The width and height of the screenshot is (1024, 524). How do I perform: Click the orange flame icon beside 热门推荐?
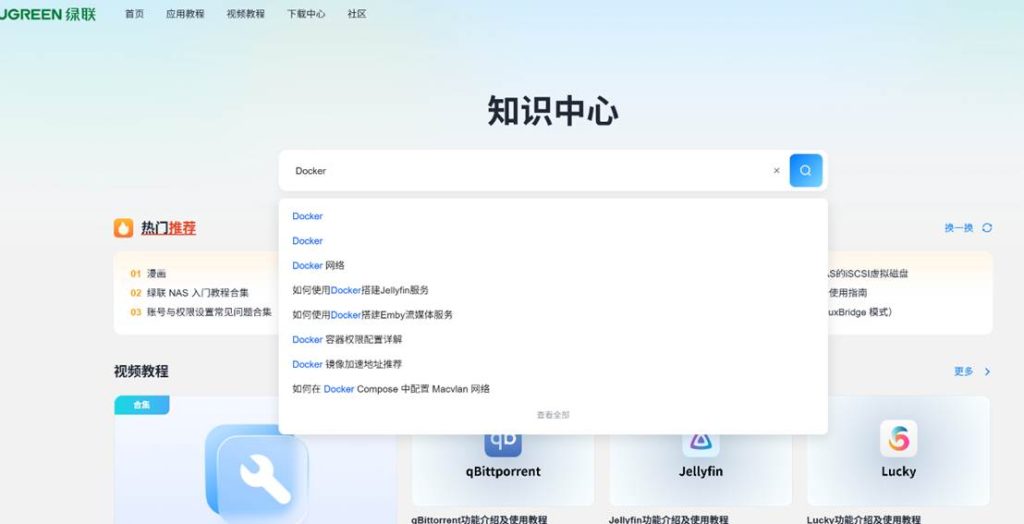click(123, 228)
